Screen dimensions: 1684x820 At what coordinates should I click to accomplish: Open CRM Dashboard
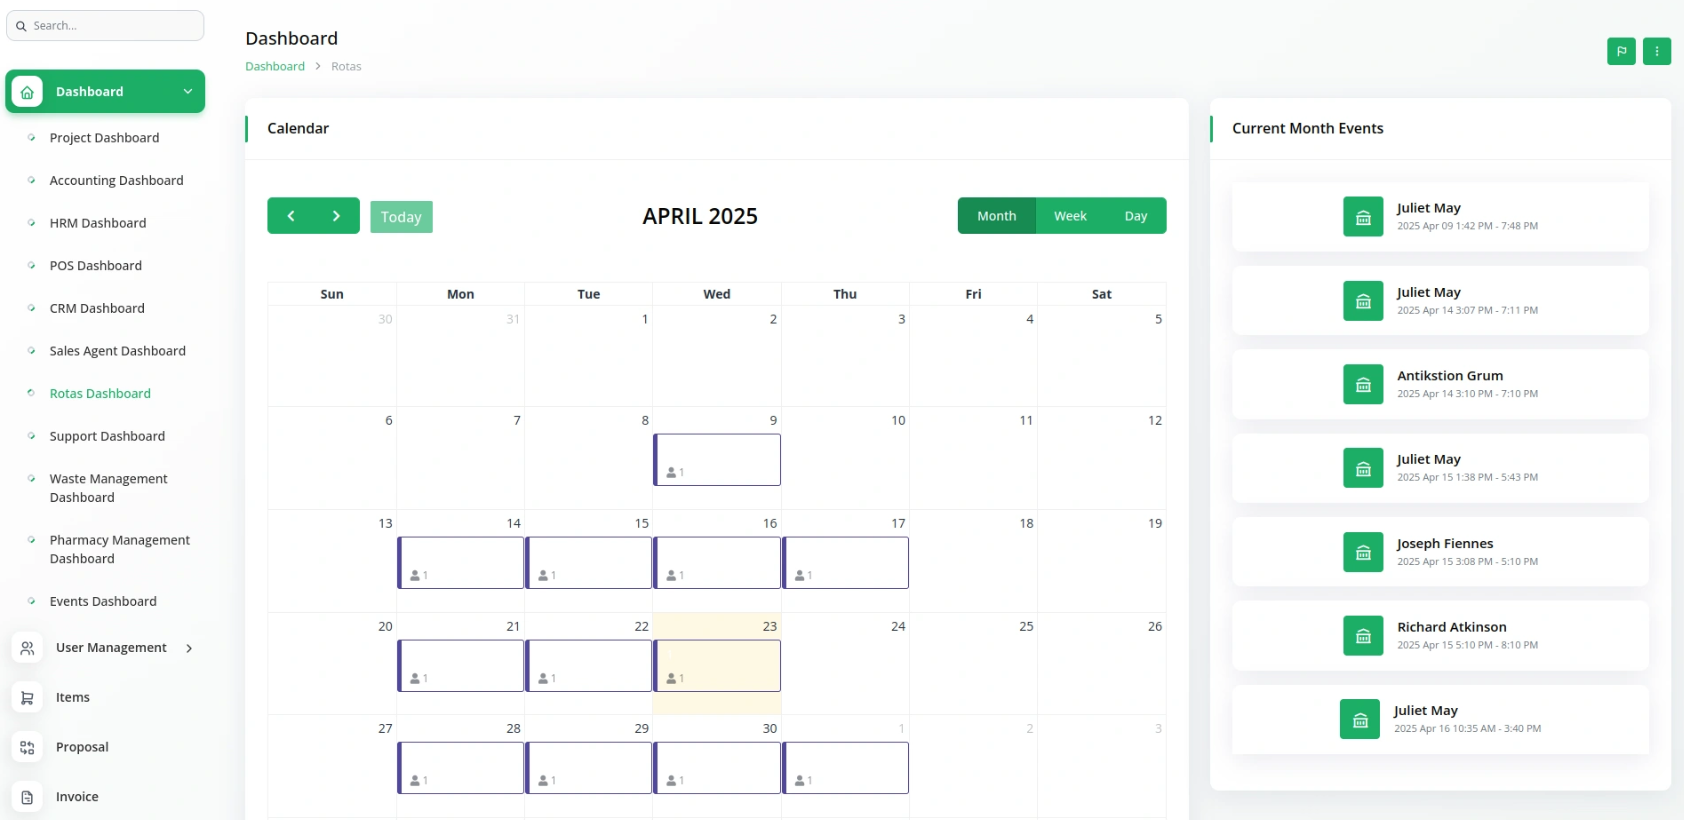pos(97,309)
